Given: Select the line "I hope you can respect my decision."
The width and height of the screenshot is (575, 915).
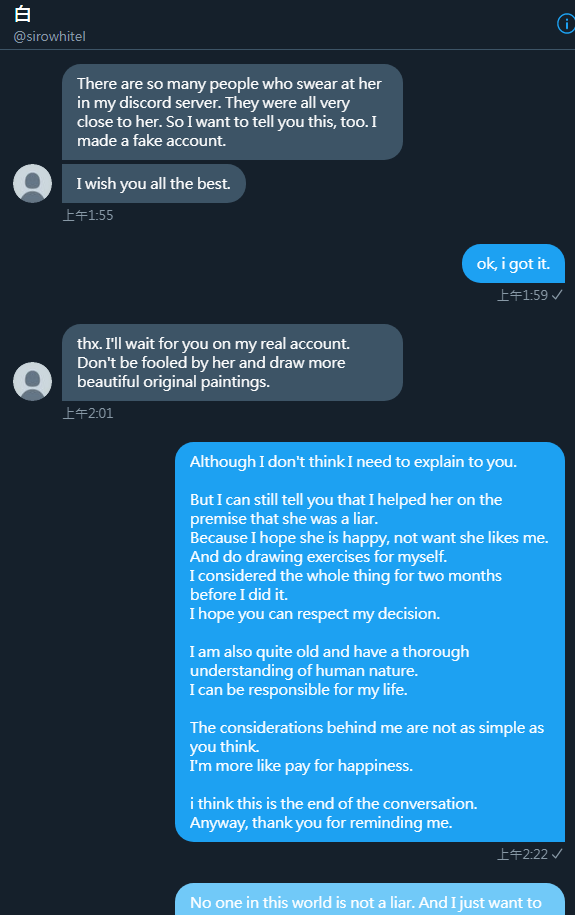Looking at the screenshot, I should [315, 614].
